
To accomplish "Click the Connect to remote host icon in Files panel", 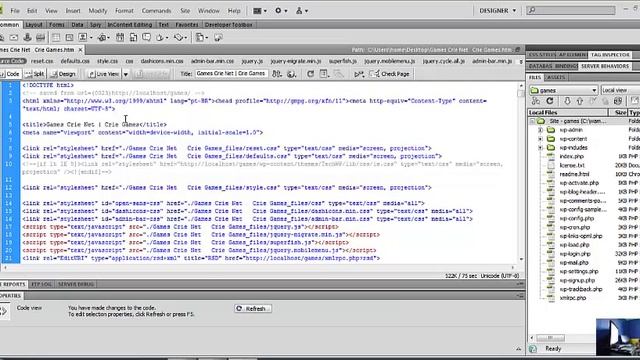I will [536, 101].
